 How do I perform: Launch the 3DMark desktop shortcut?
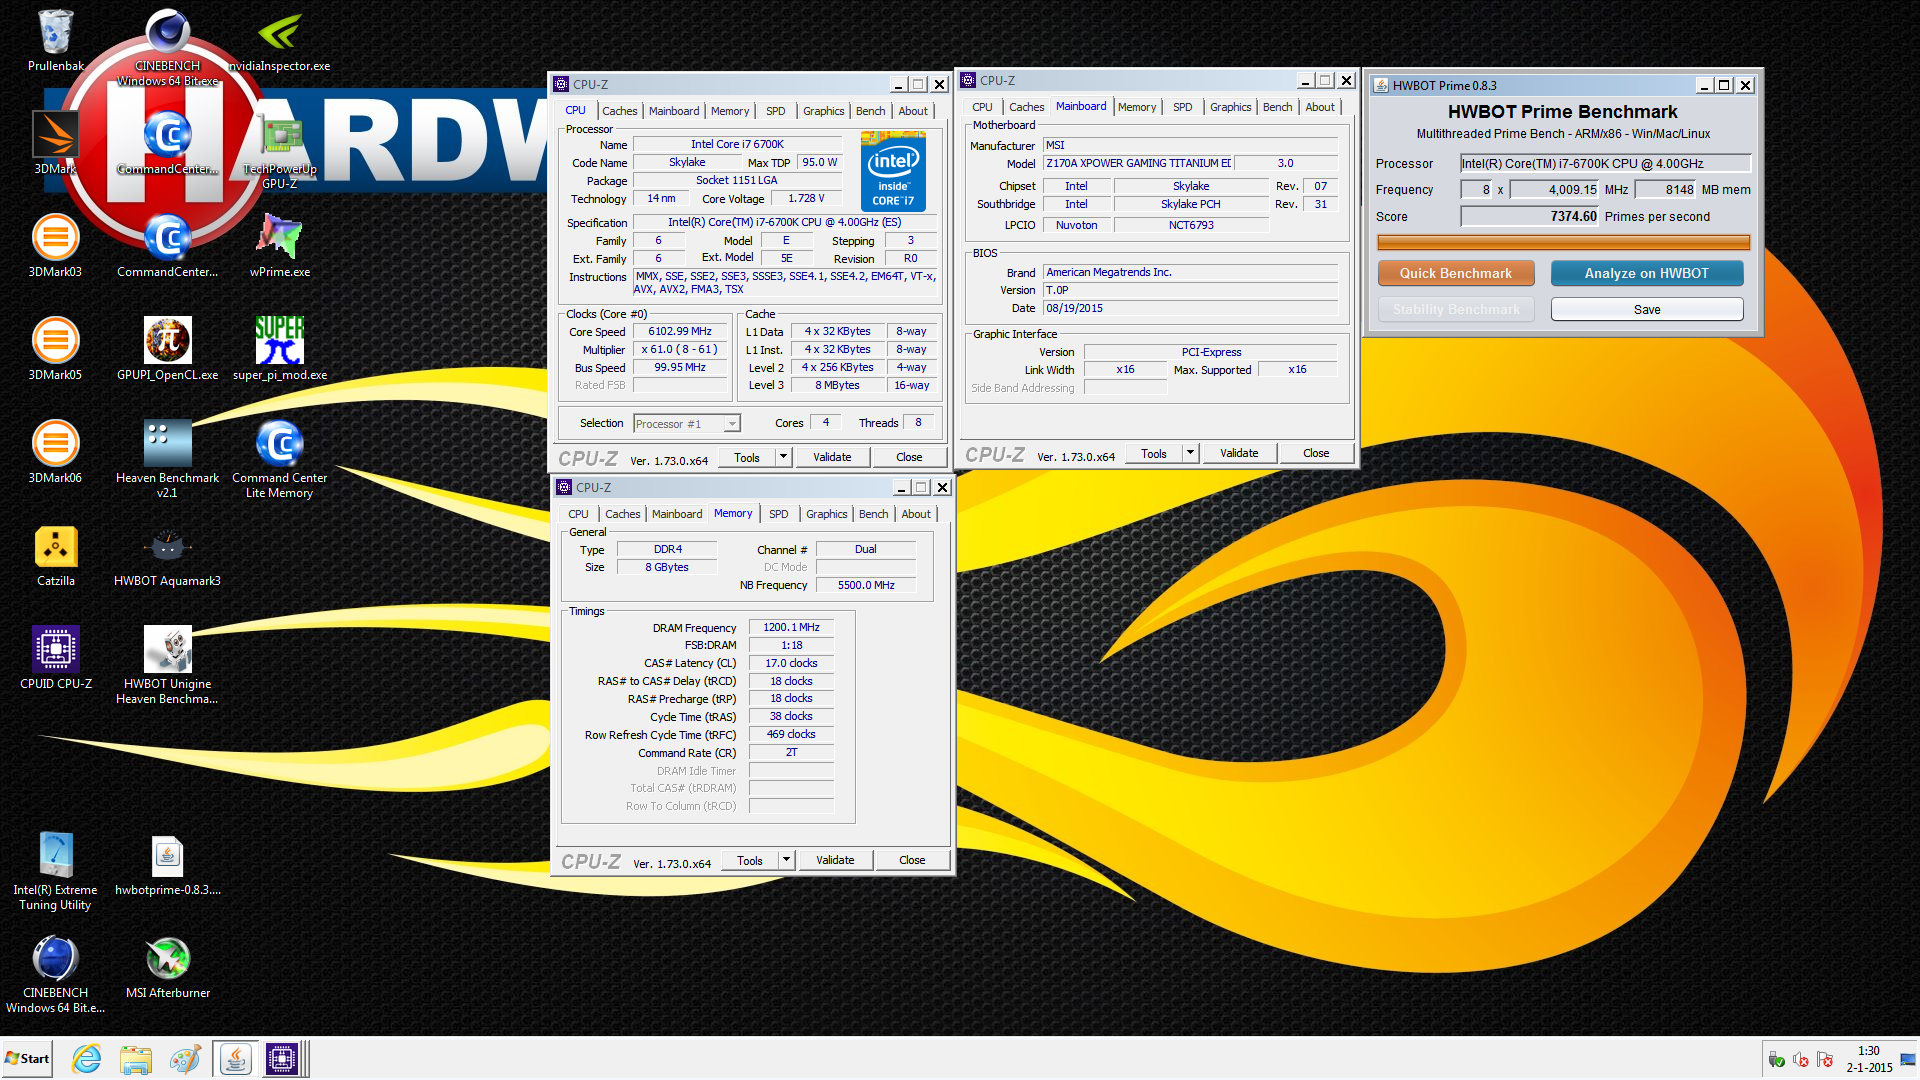(55, 142)
